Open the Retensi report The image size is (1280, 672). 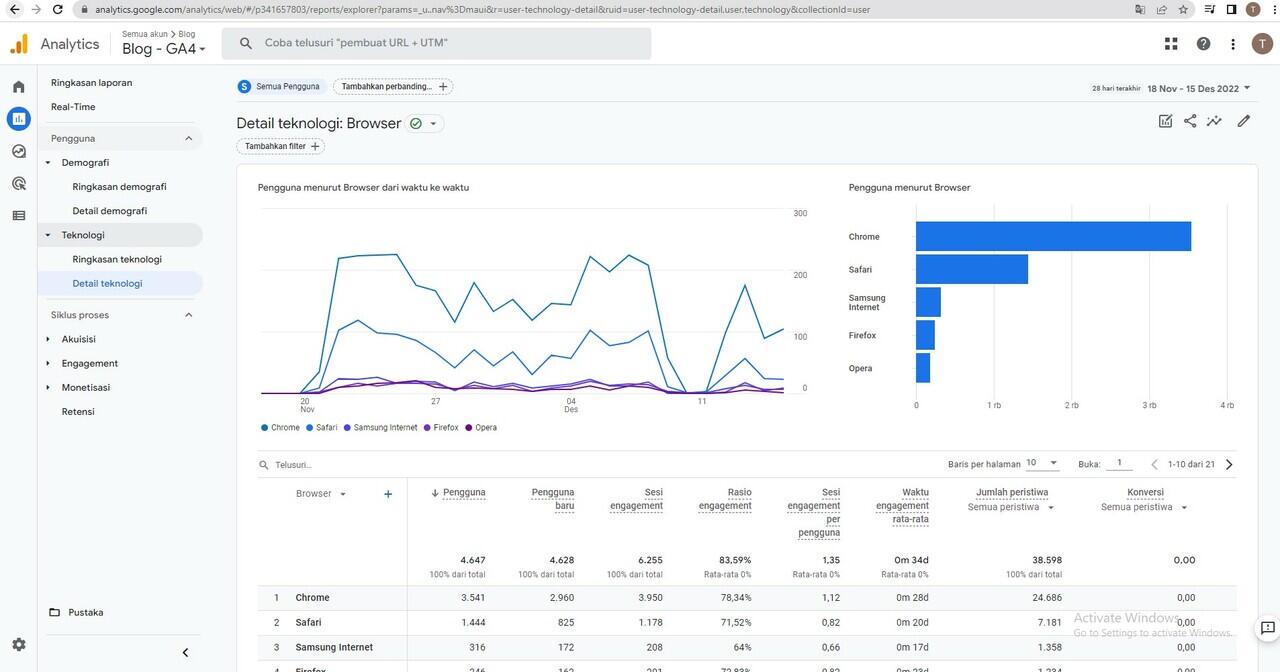(x=78, y=412)
